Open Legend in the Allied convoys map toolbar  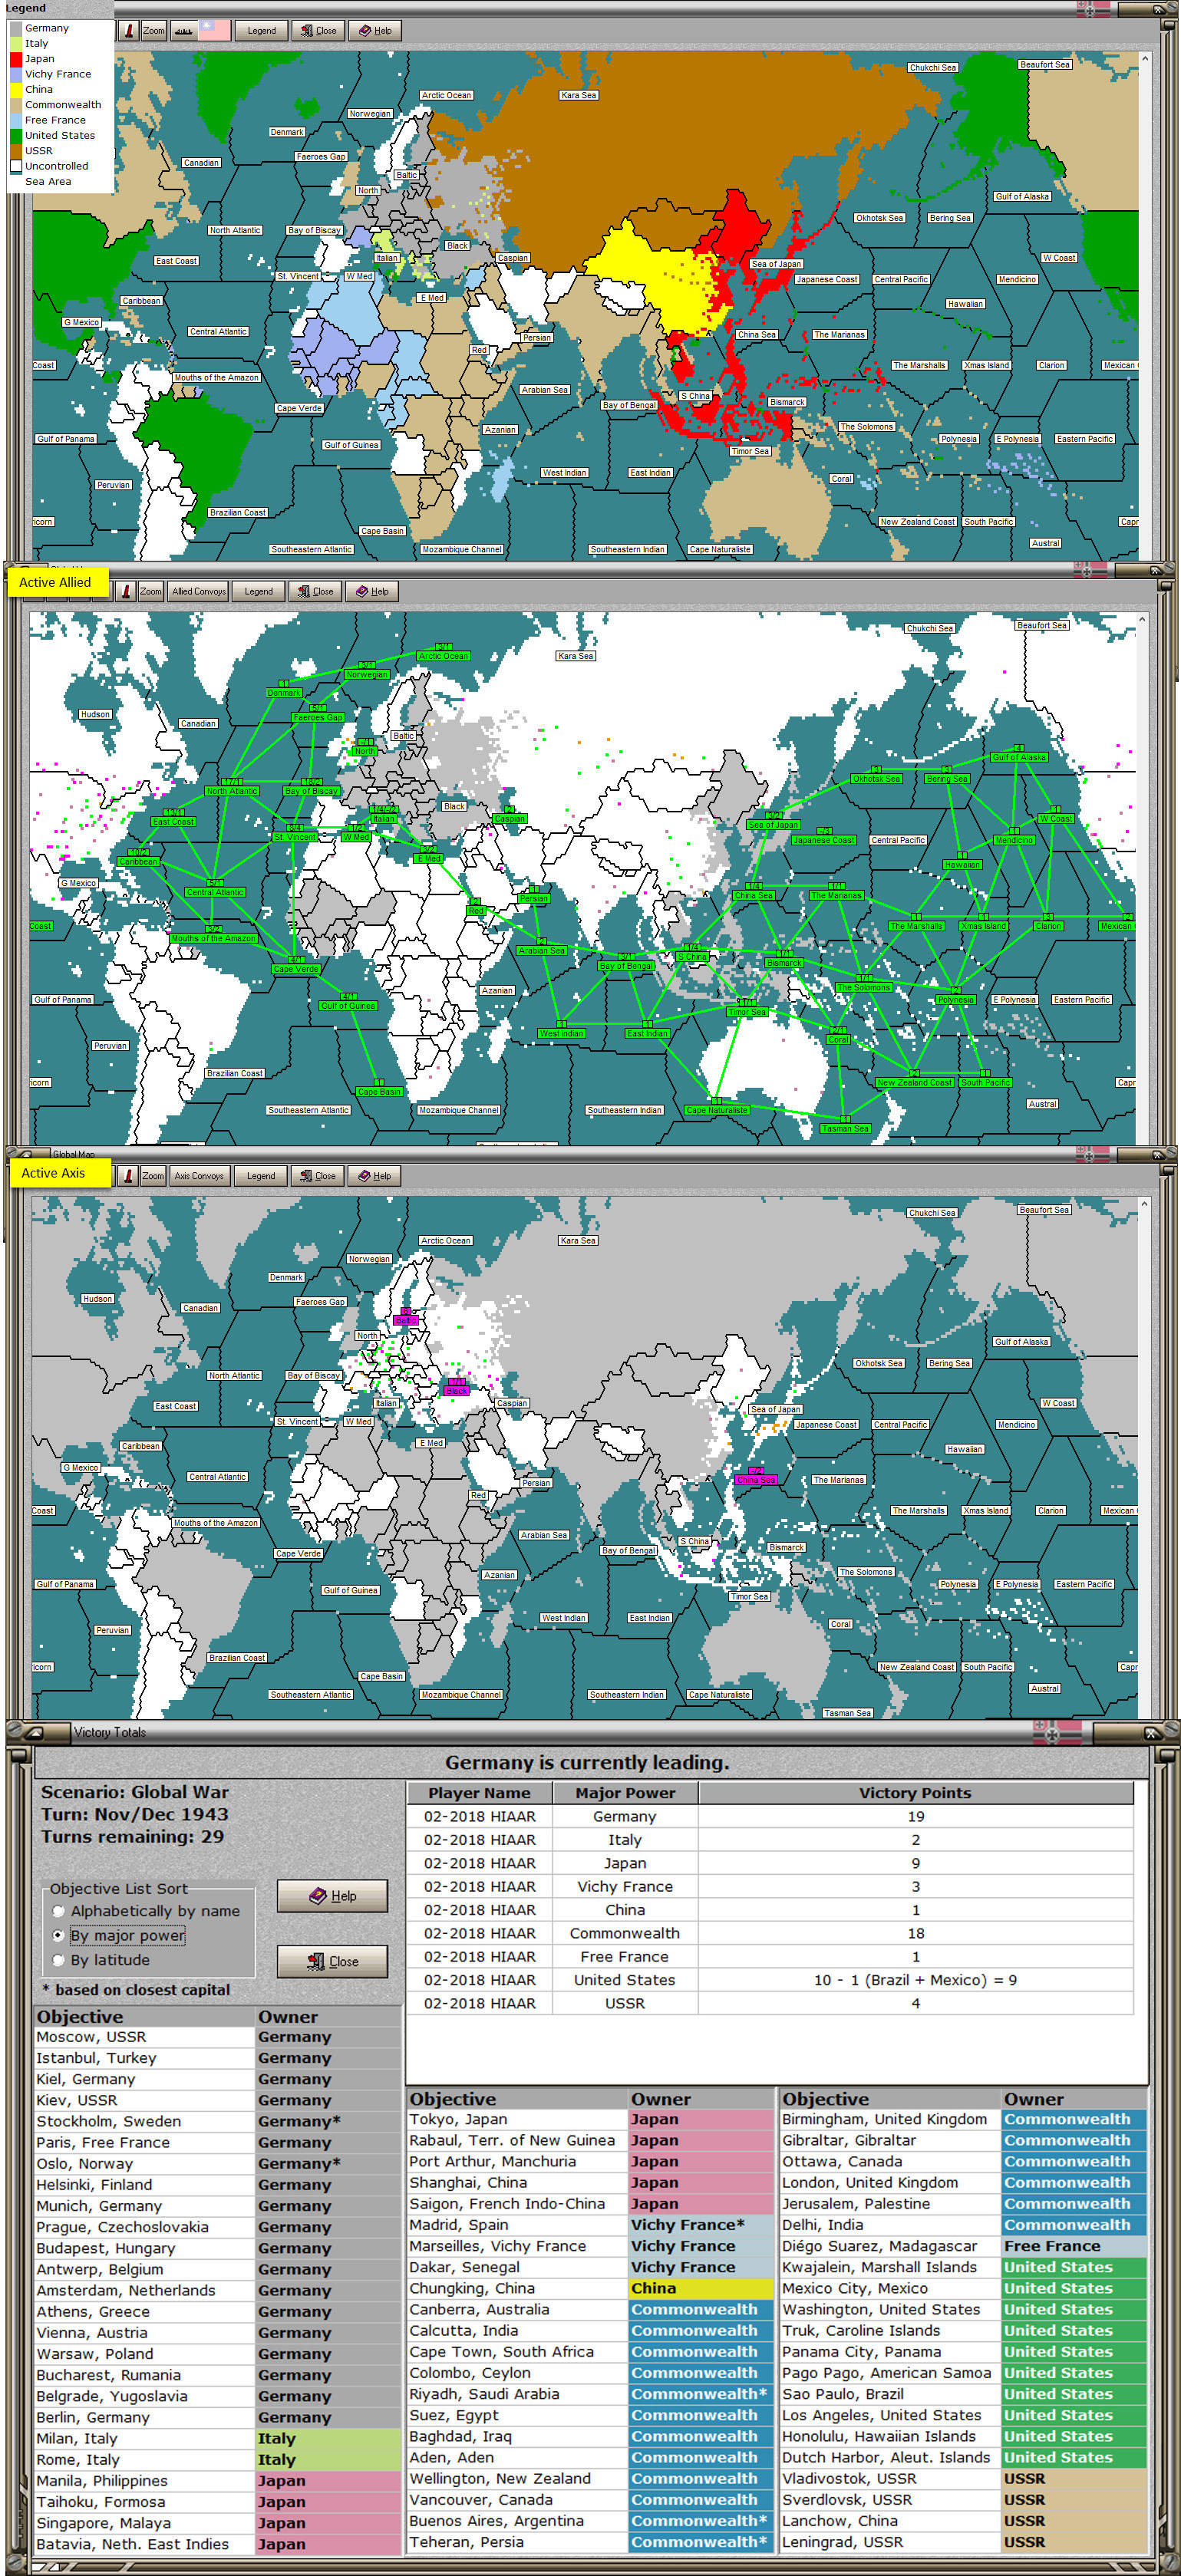click(x=259, y=591)
